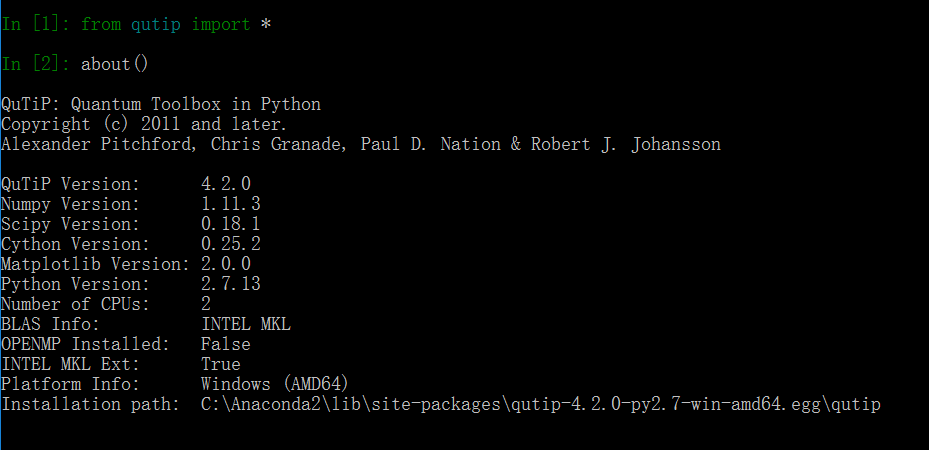
Task: Click the QuTiP version number 4.2.0
Action: tap(226, 184)
